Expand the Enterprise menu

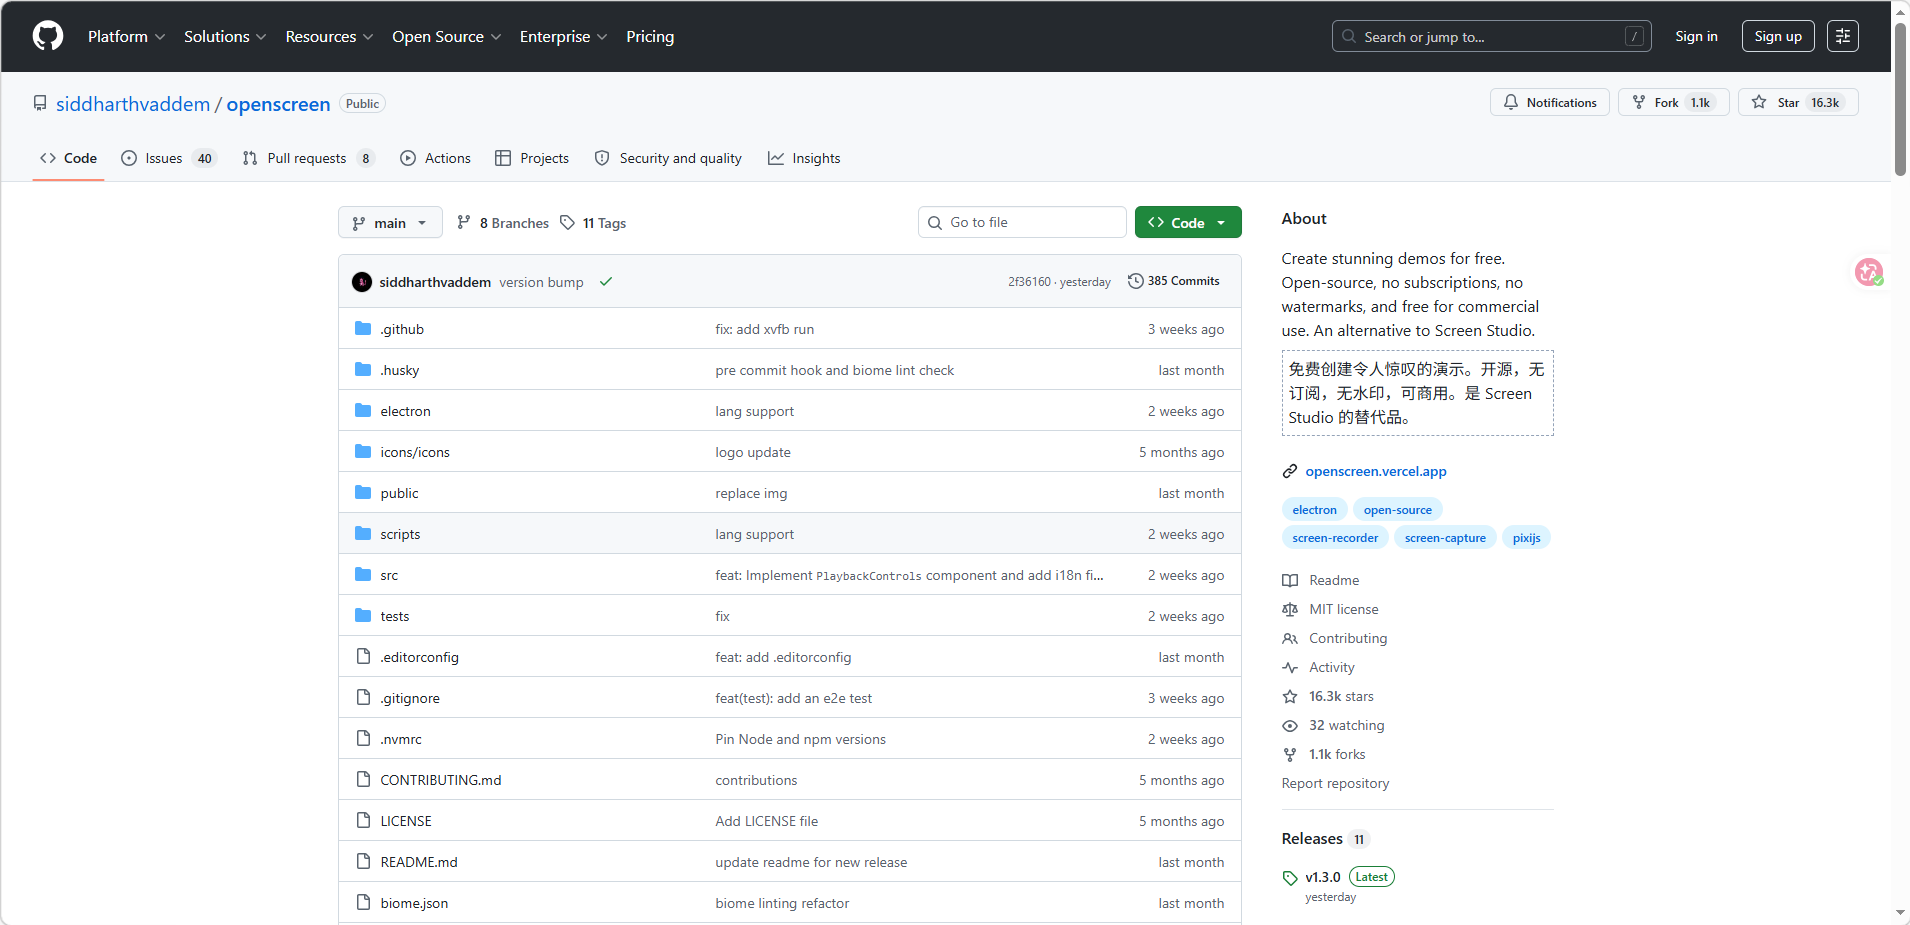pos(563,36)
